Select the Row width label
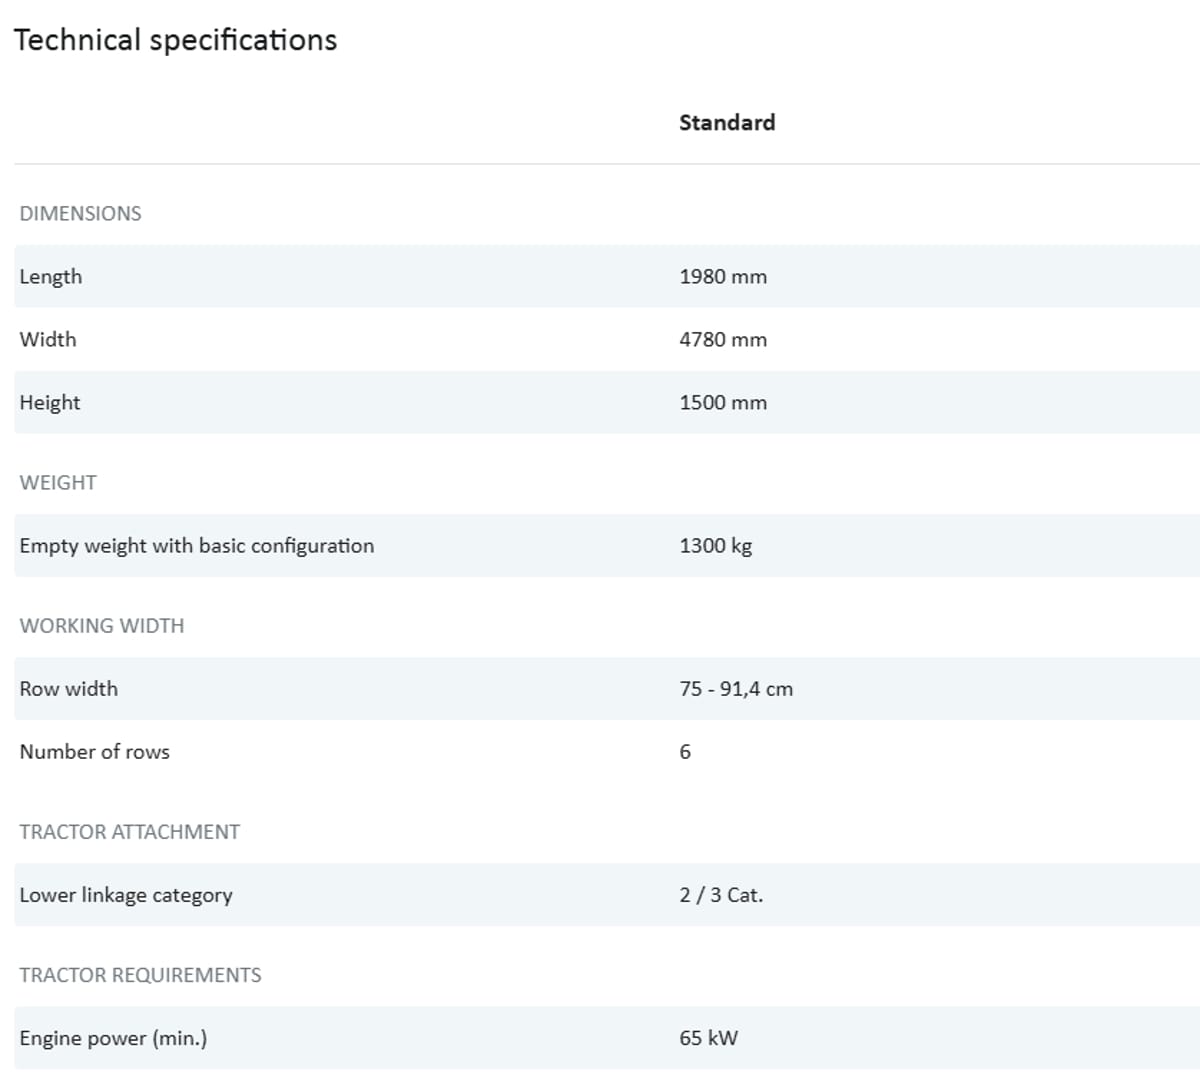The width and height of the screenshot is (1200, 1088). (69, 688)
